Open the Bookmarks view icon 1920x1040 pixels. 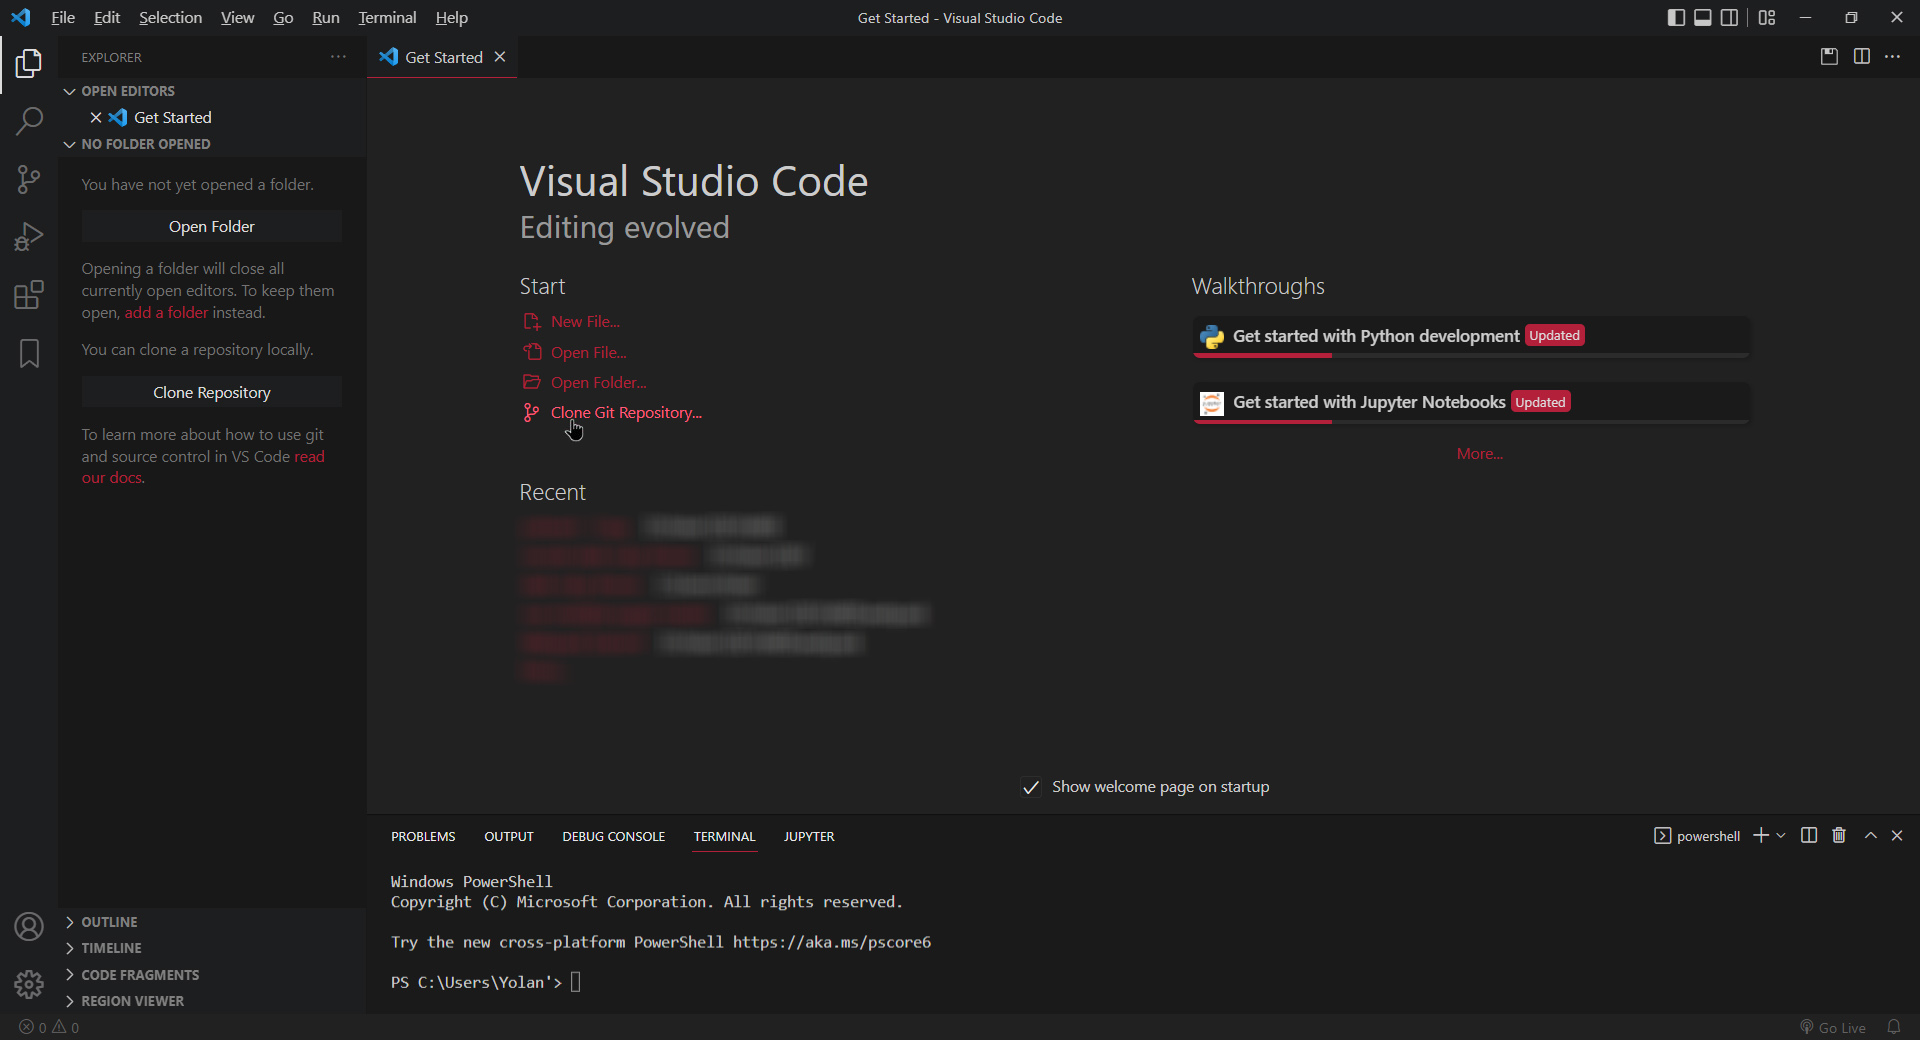pos(29,353)
